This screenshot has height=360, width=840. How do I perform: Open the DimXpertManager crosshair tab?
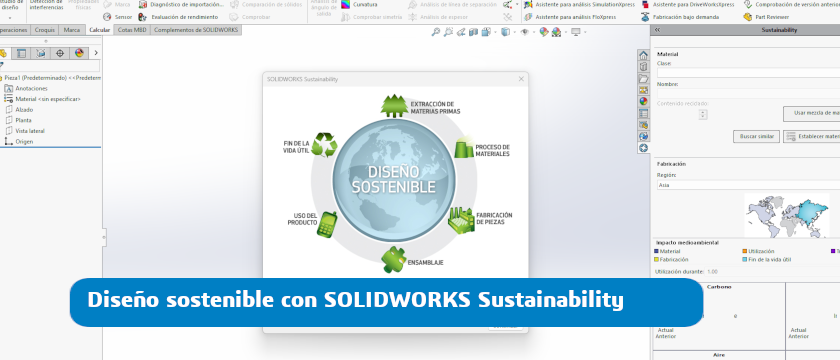point(59,53)
